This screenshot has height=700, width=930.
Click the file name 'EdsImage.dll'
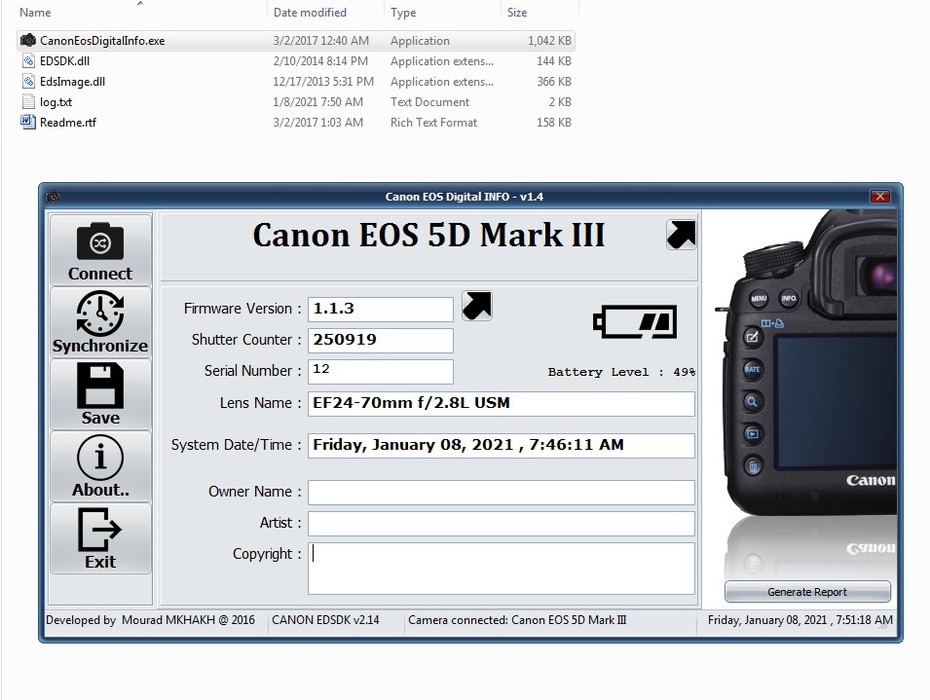[x=72, y=82]
